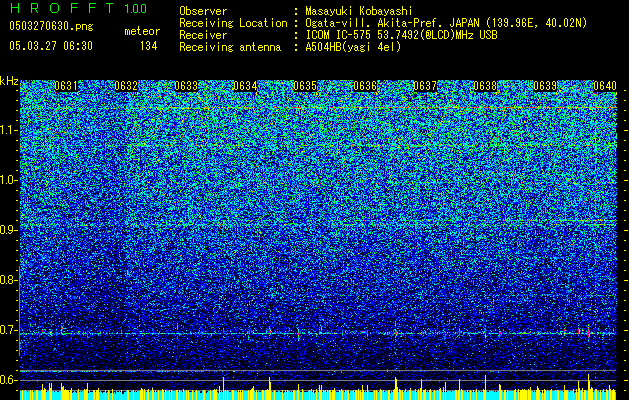Click the 0635 time marker
The width and height of the screenshot is (629, 400).
pyautogui.click(x=305, y=86)
